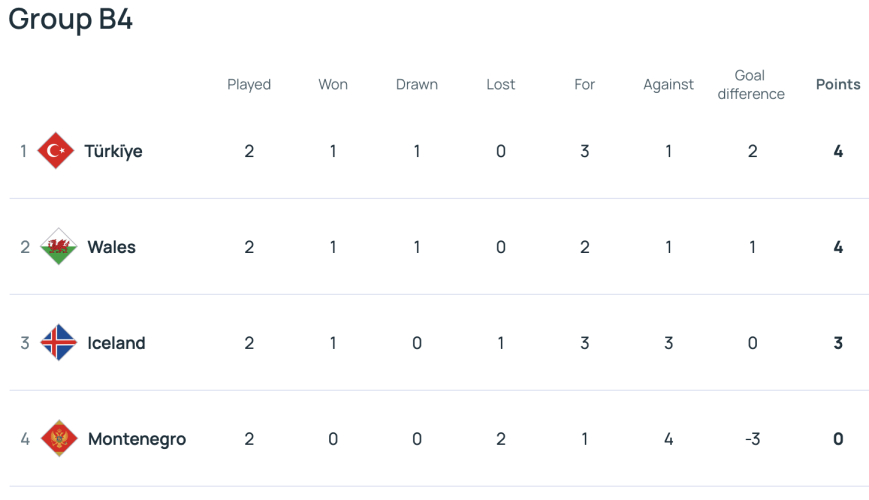Open the Wales team link

click(111, 247)
